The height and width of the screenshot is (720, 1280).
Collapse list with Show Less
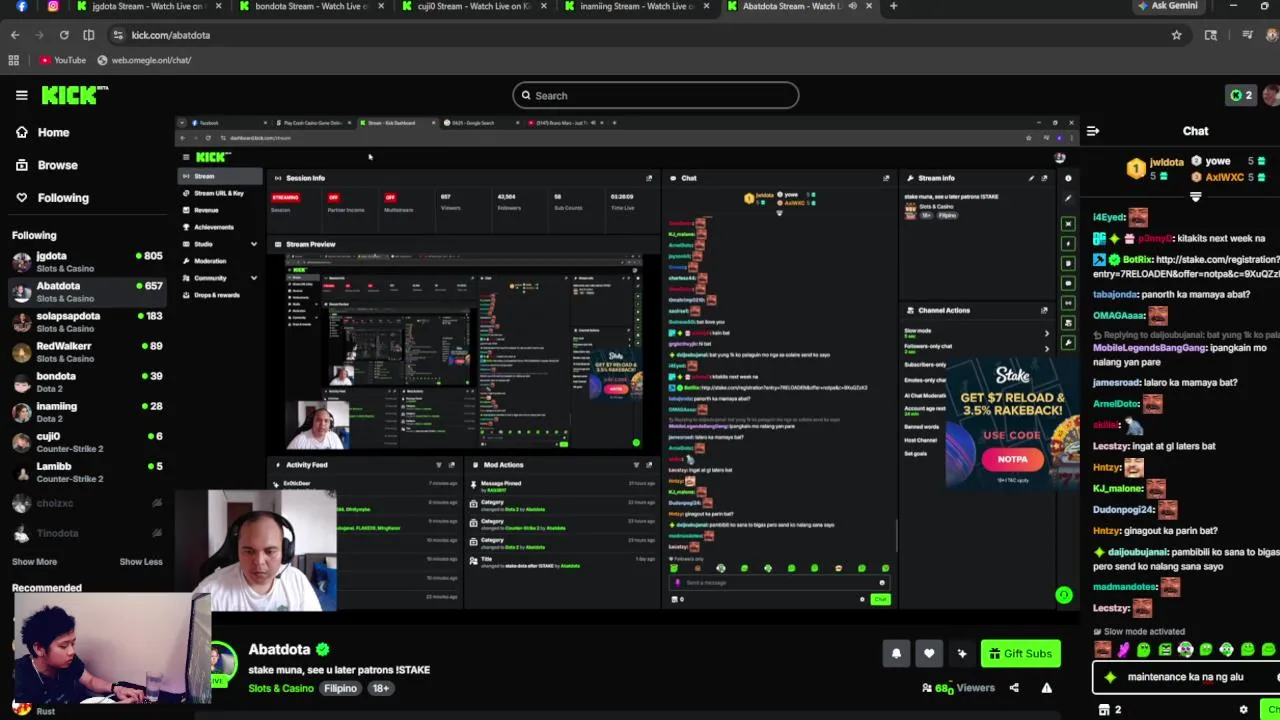click(141, 562)
